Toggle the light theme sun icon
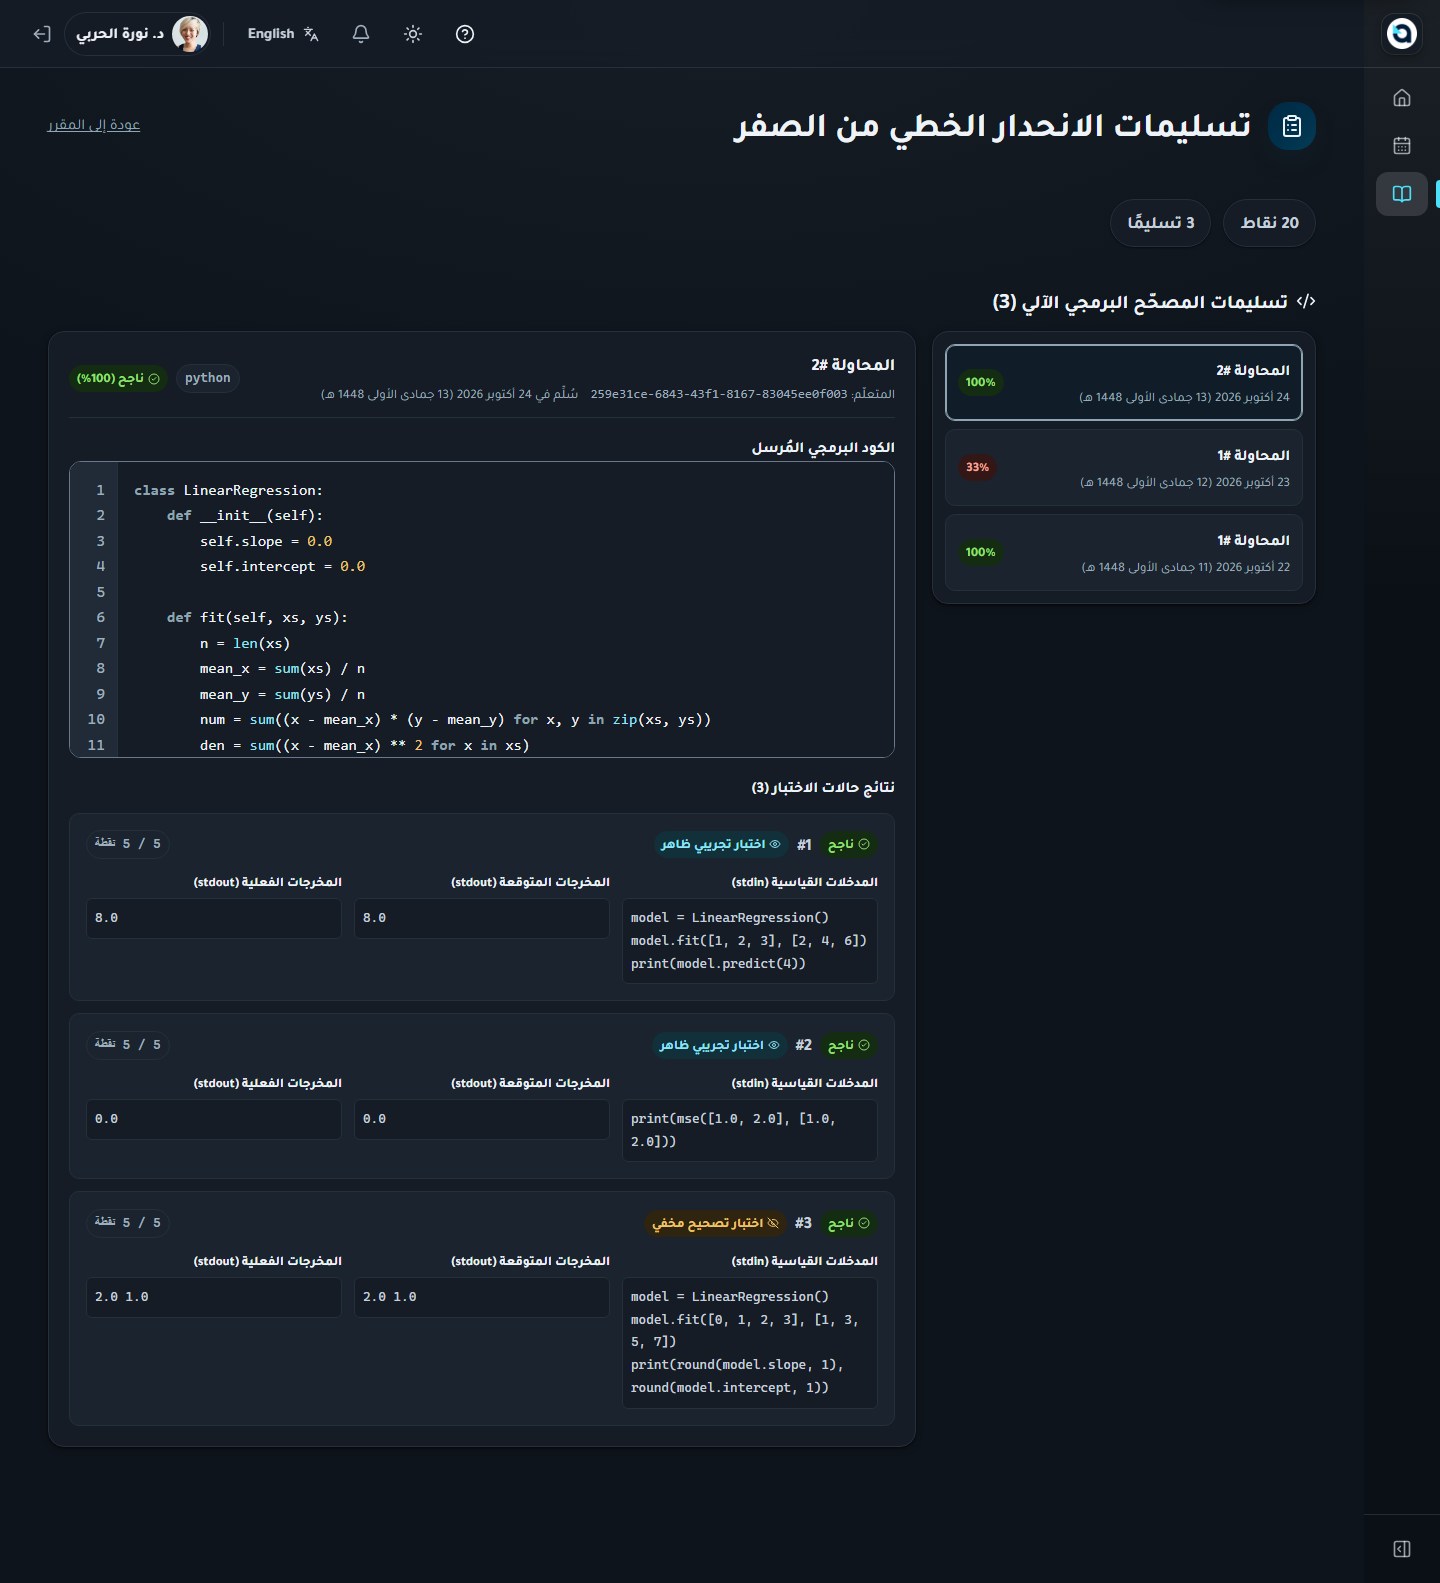 pyautogui.click(x=413, y=34)
